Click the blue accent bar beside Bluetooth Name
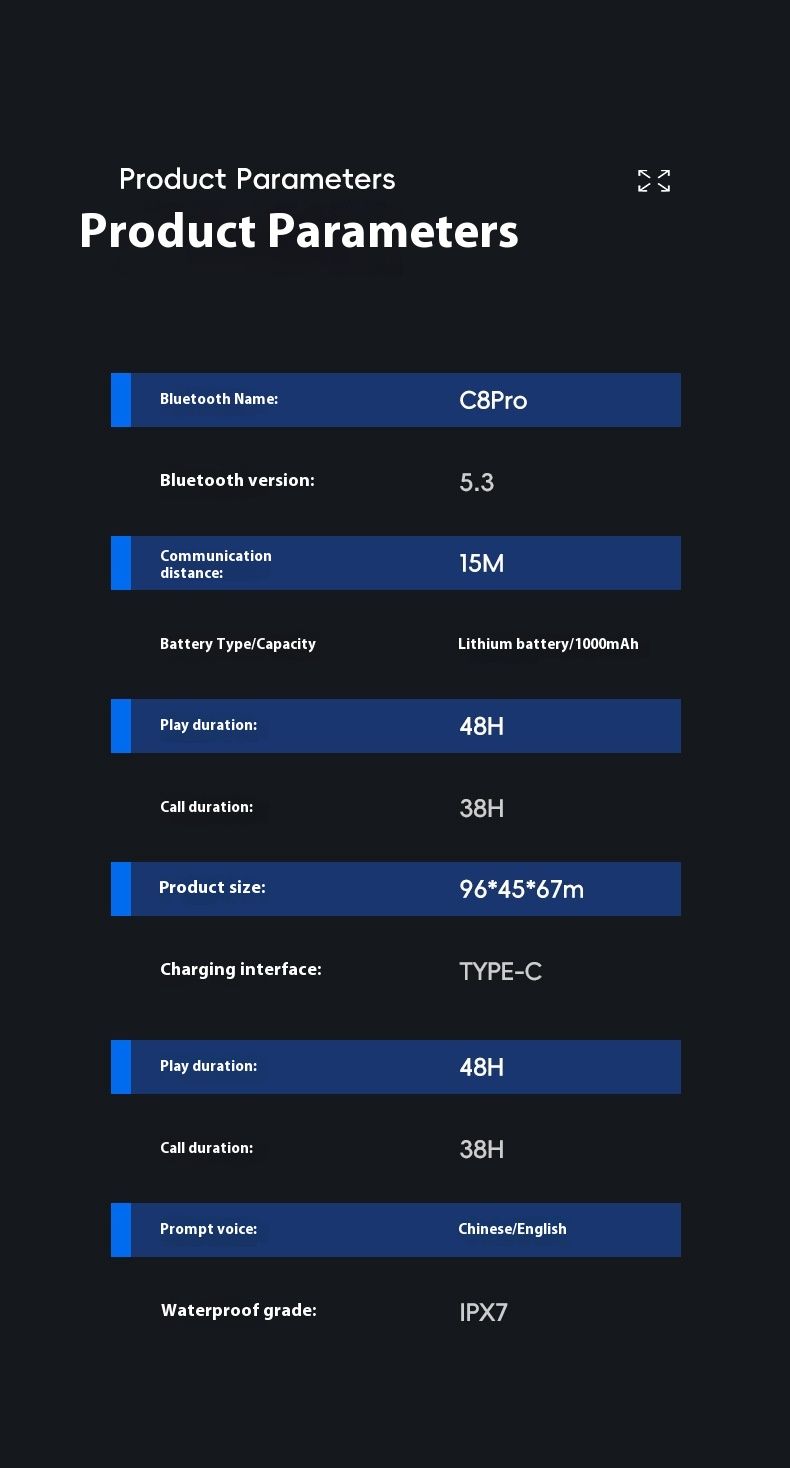The width and height of the screenshot is (790, 1468). [x=121, y=400]
